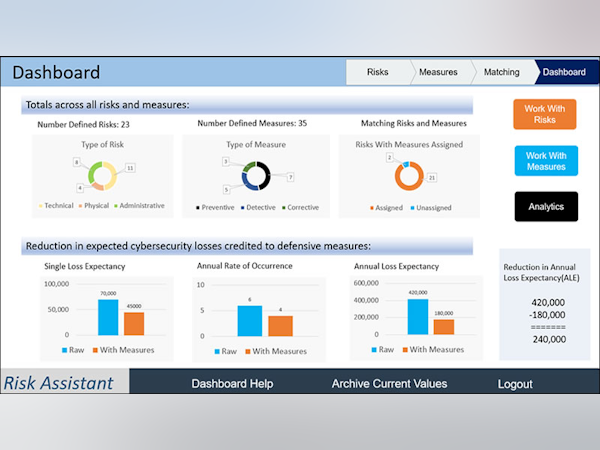Click the Raw bar labeled 6
This screenshot has height=450, width=600.
249,321
